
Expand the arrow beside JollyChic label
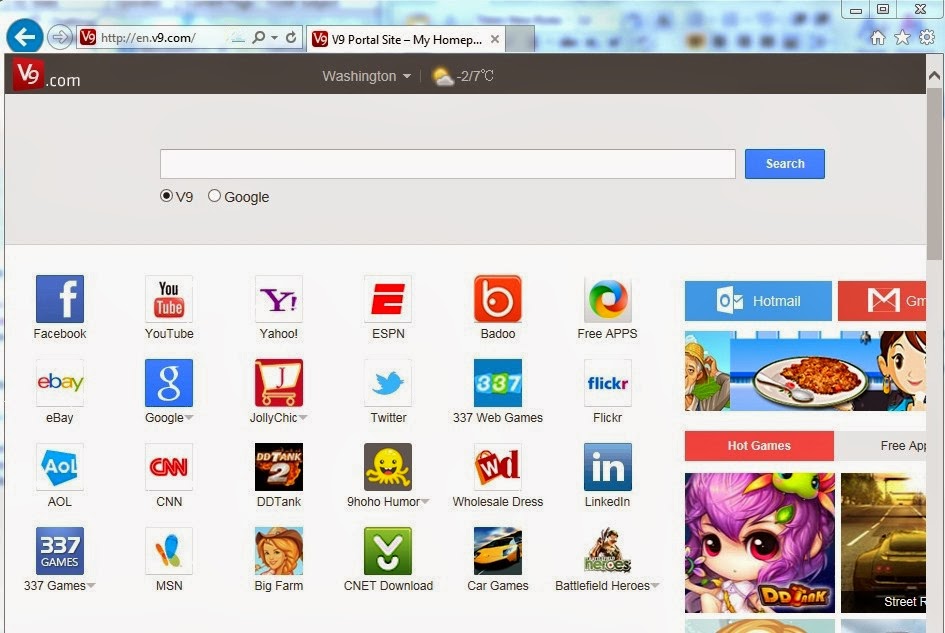[x=303, y=418]
